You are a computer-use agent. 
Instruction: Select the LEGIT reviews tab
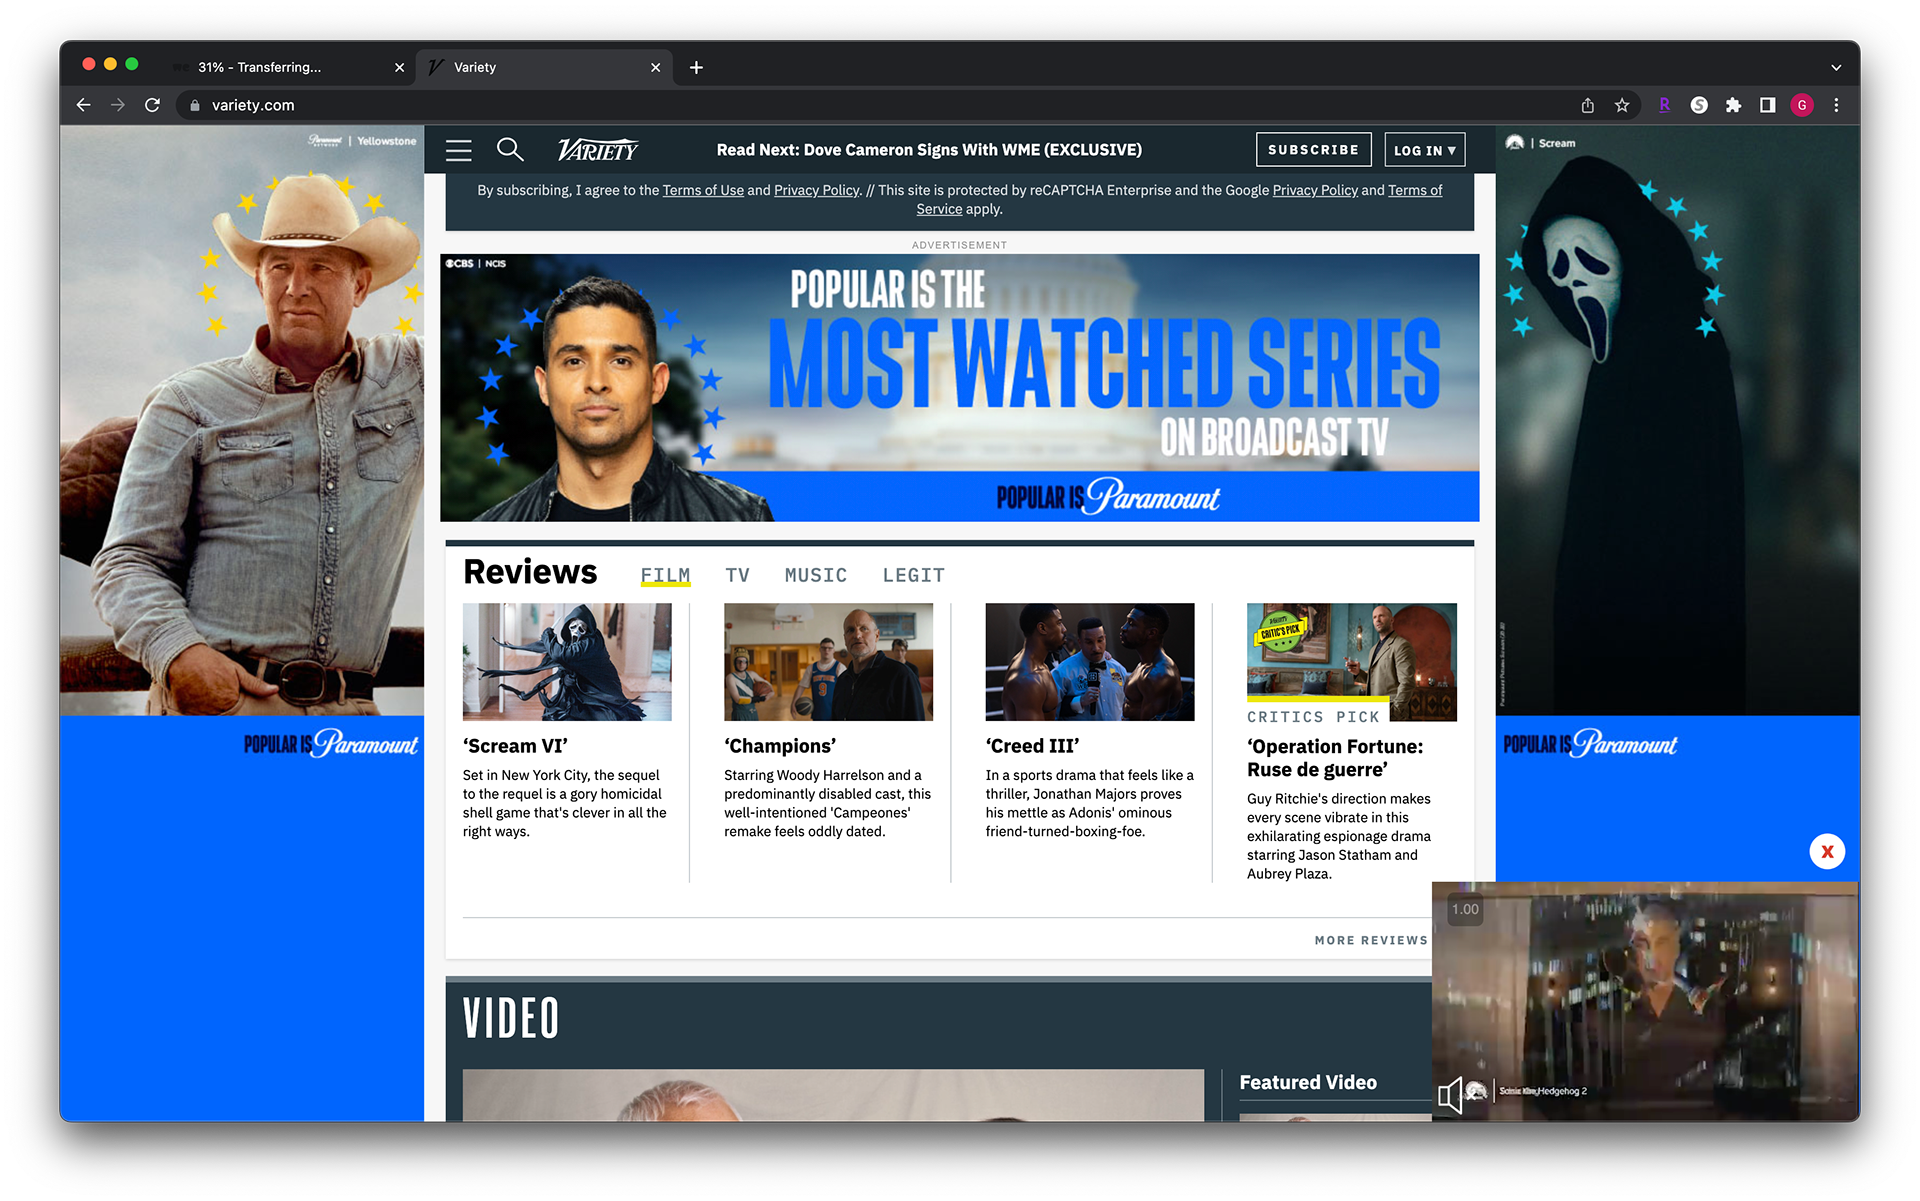[913, 575]
